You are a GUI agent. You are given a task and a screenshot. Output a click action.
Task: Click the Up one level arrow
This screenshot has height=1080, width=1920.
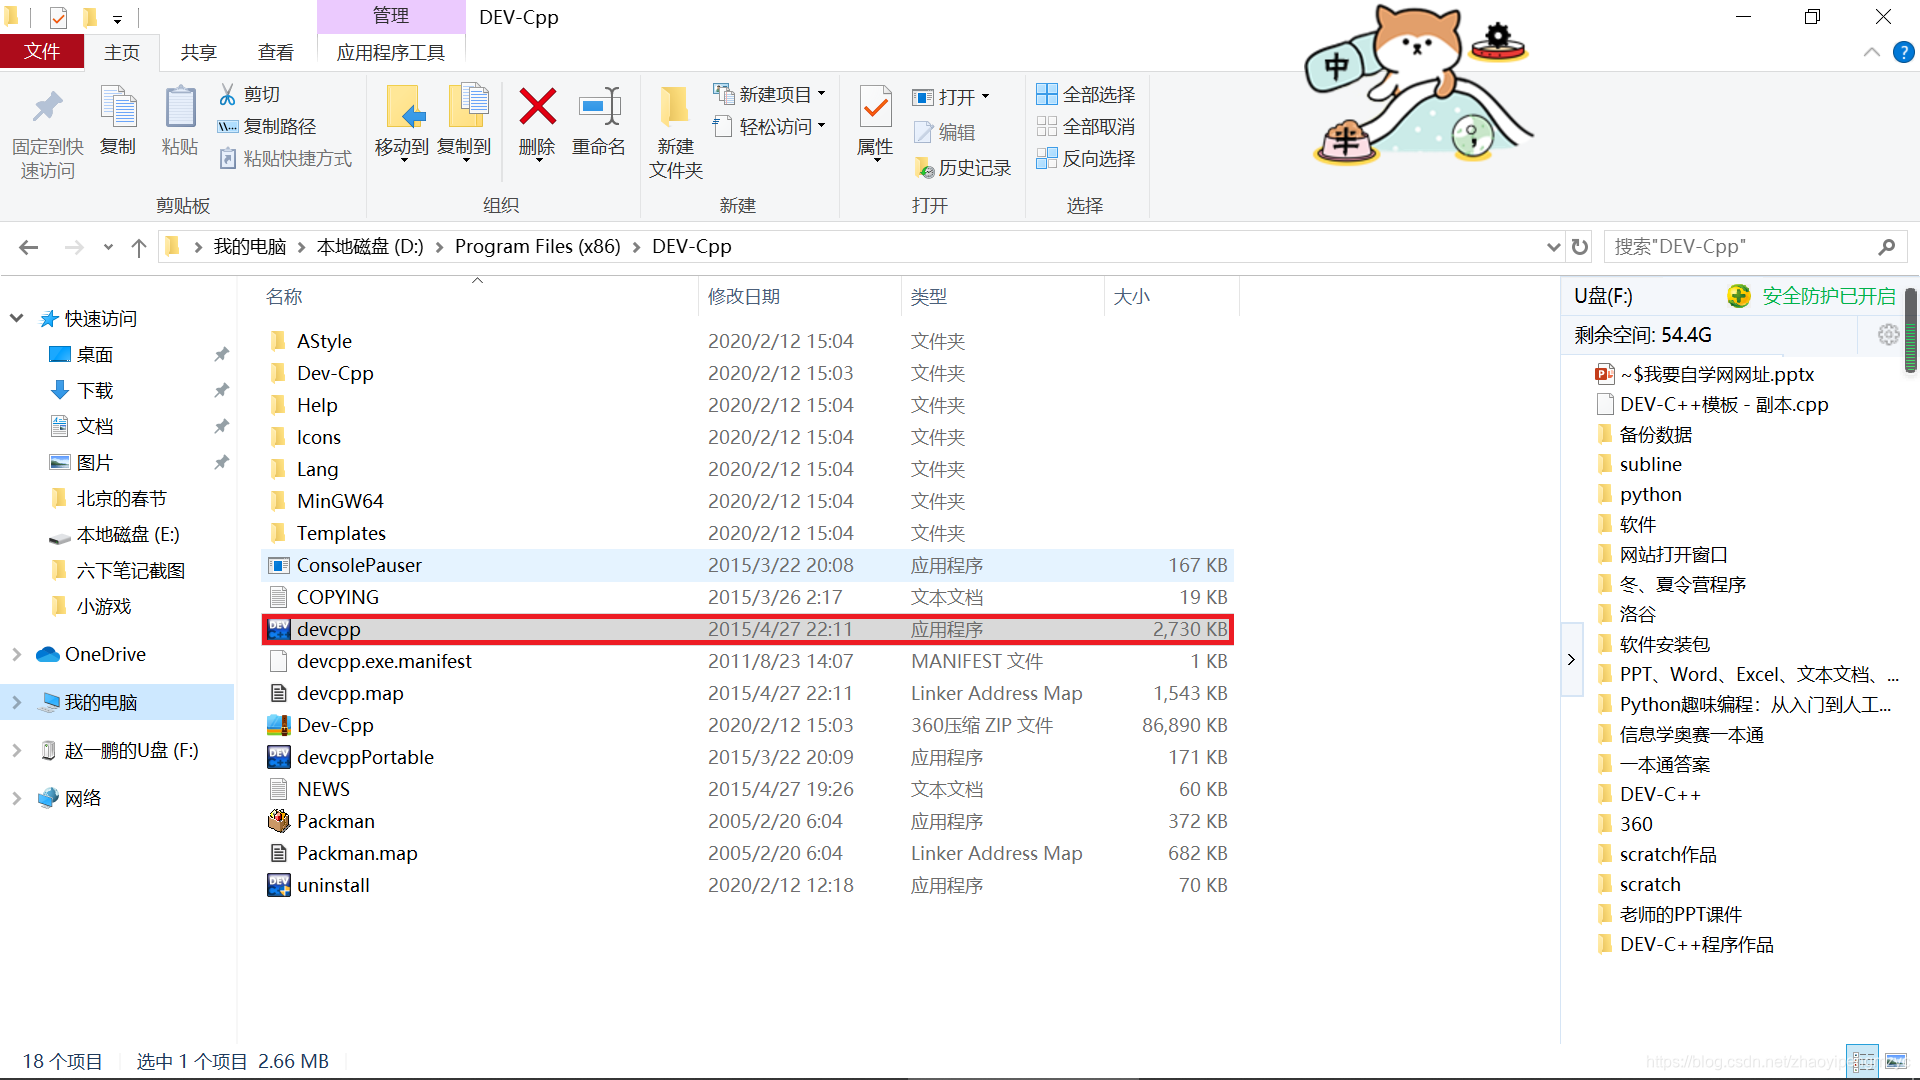point(139,247)
